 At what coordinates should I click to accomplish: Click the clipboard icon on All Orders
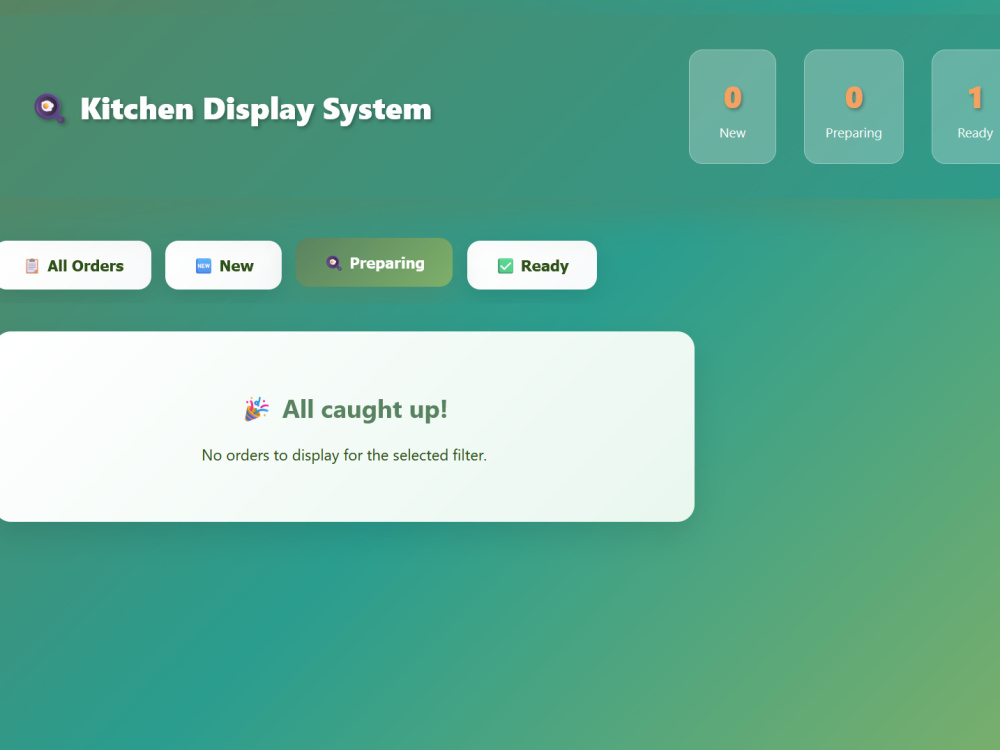(x=32, y=266)
